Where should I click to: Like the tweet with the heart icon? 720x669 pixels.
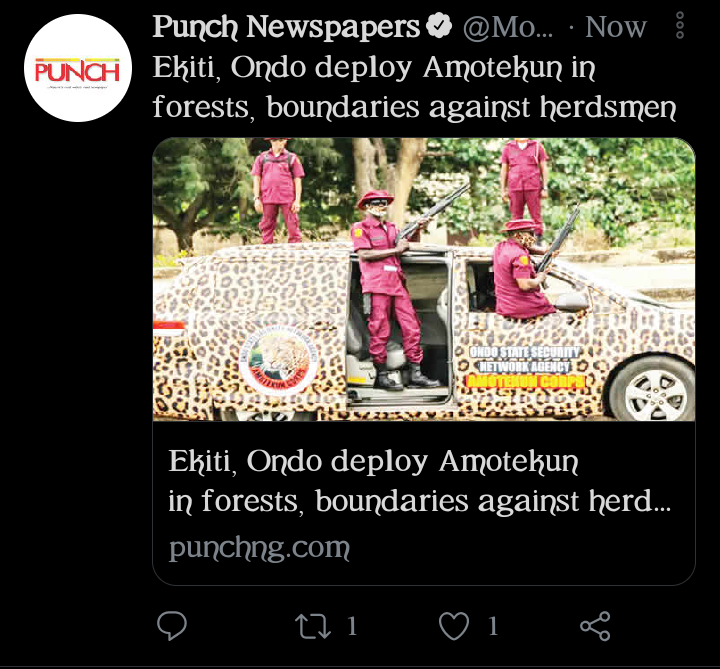tap(454, 626)
